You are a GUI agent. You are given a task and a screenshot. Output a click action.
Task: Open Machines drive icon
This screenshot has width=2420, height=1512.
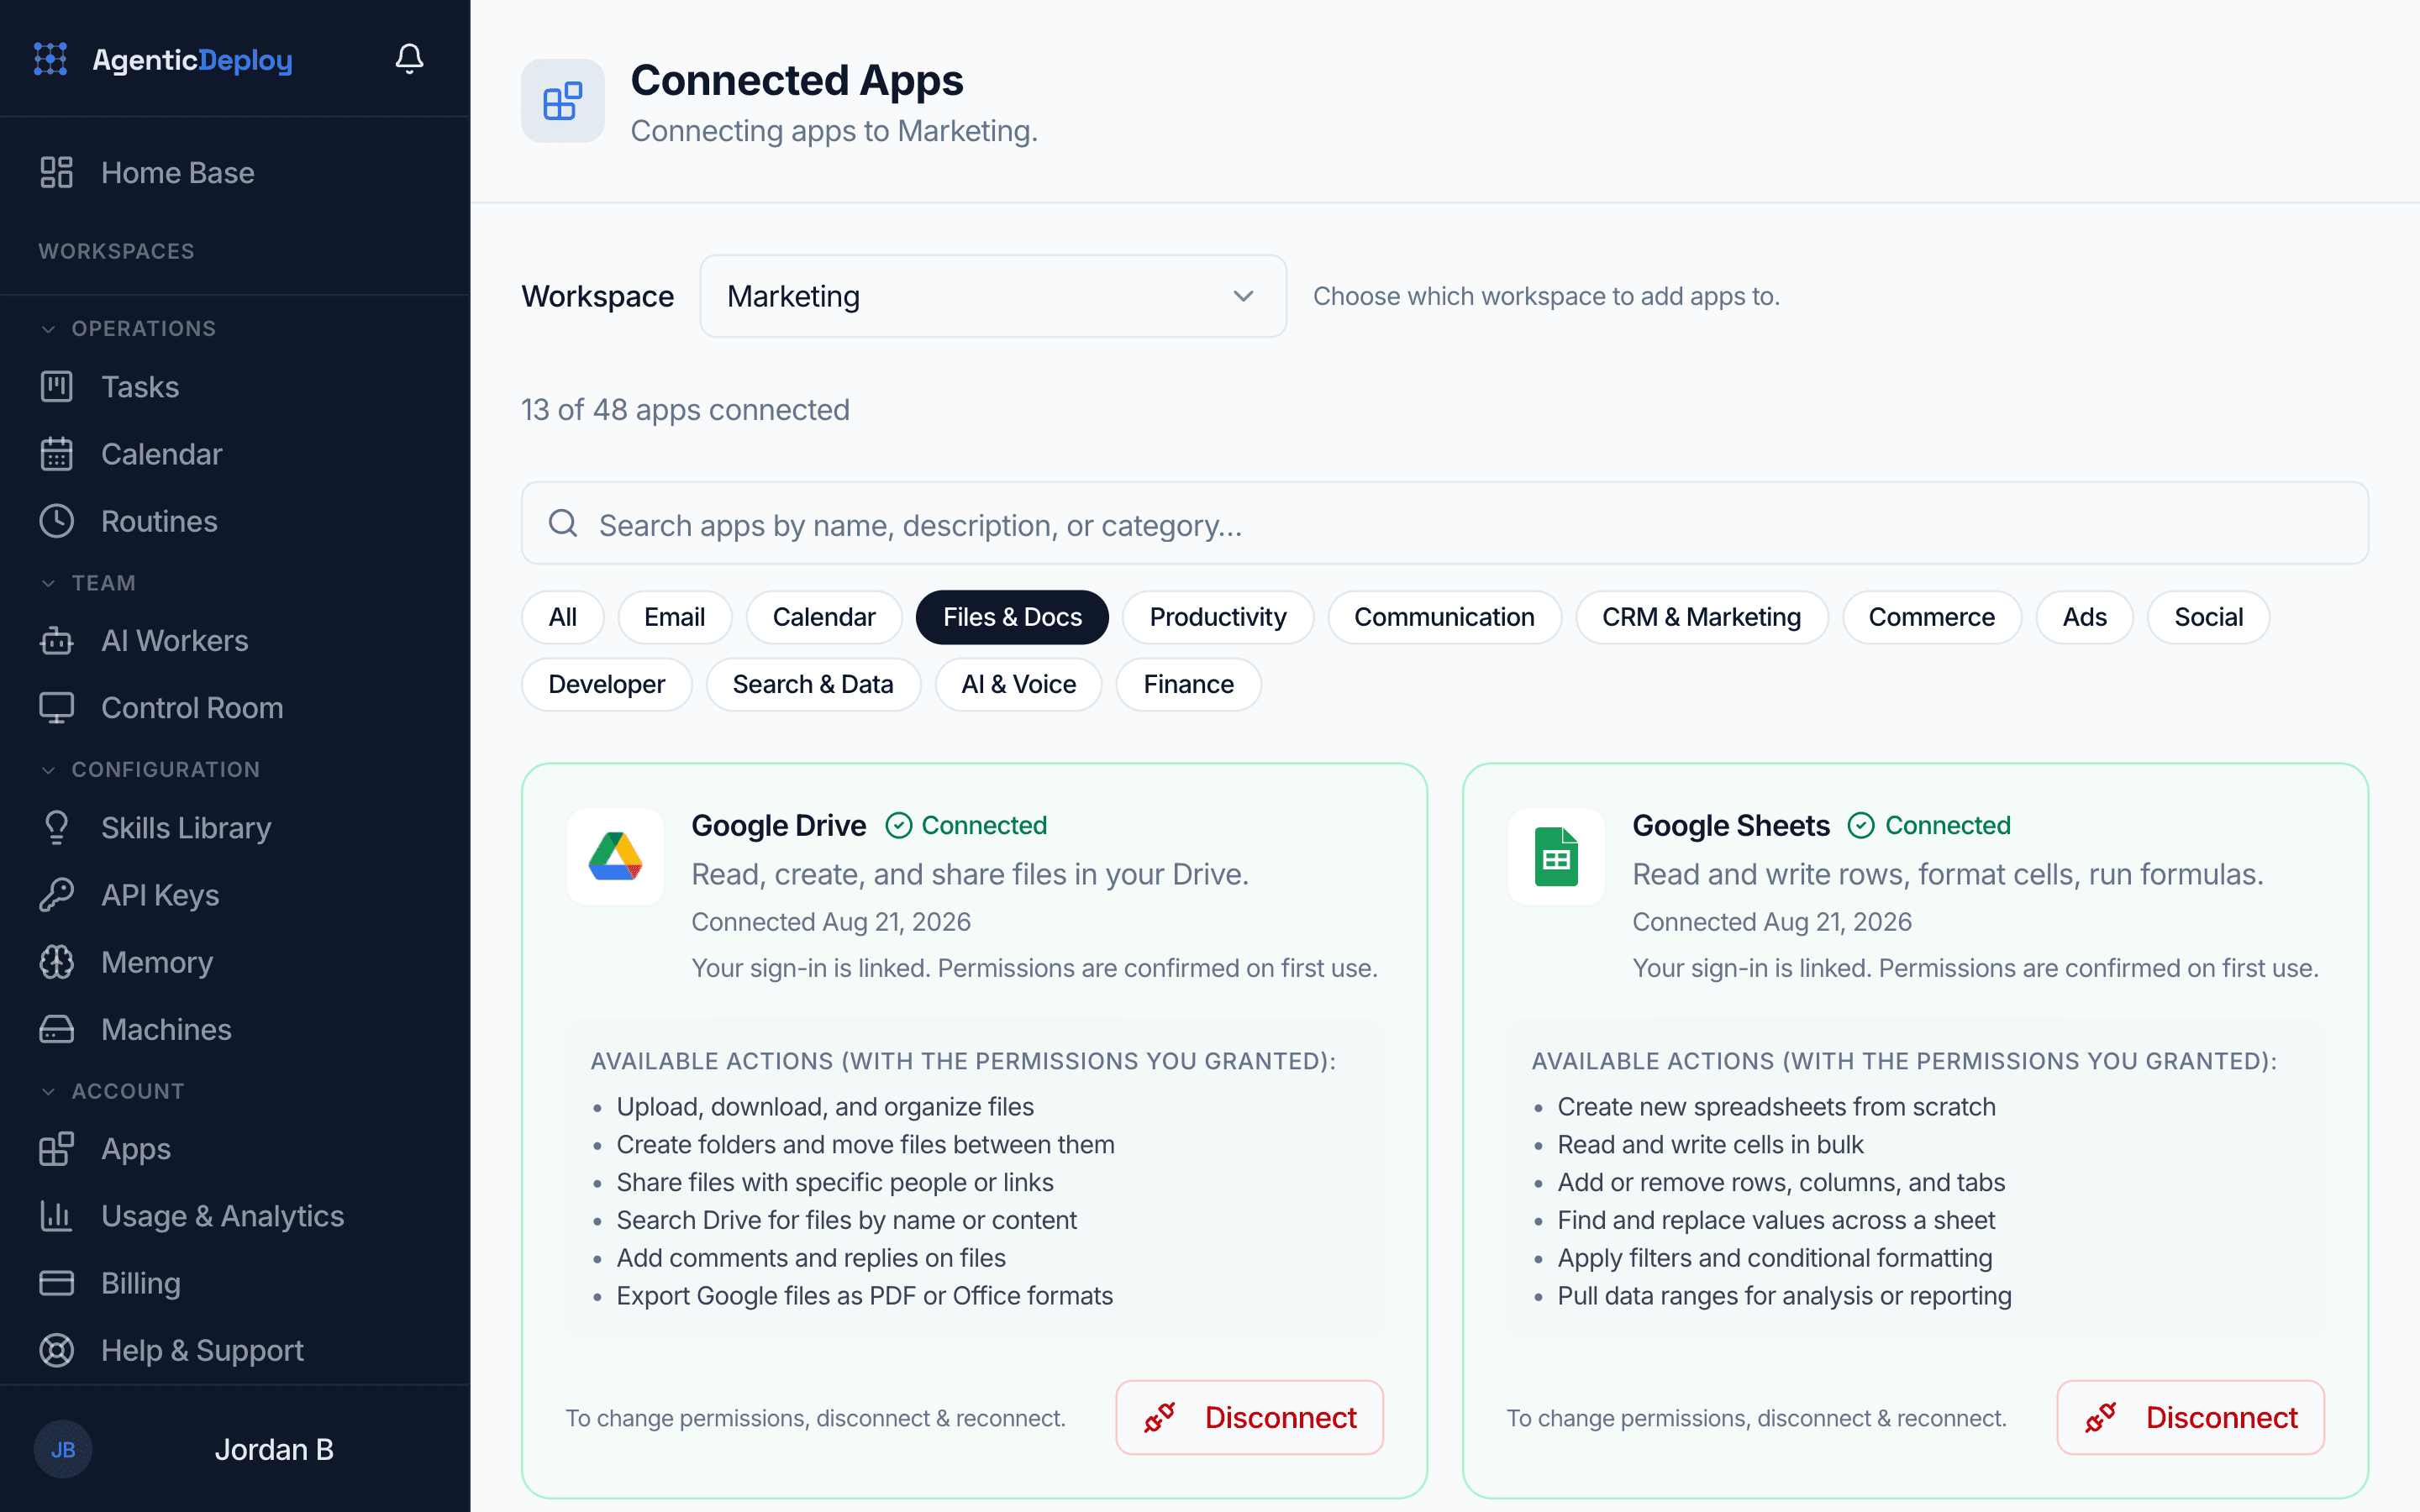pyautogui.click(x=57, y=1029)
